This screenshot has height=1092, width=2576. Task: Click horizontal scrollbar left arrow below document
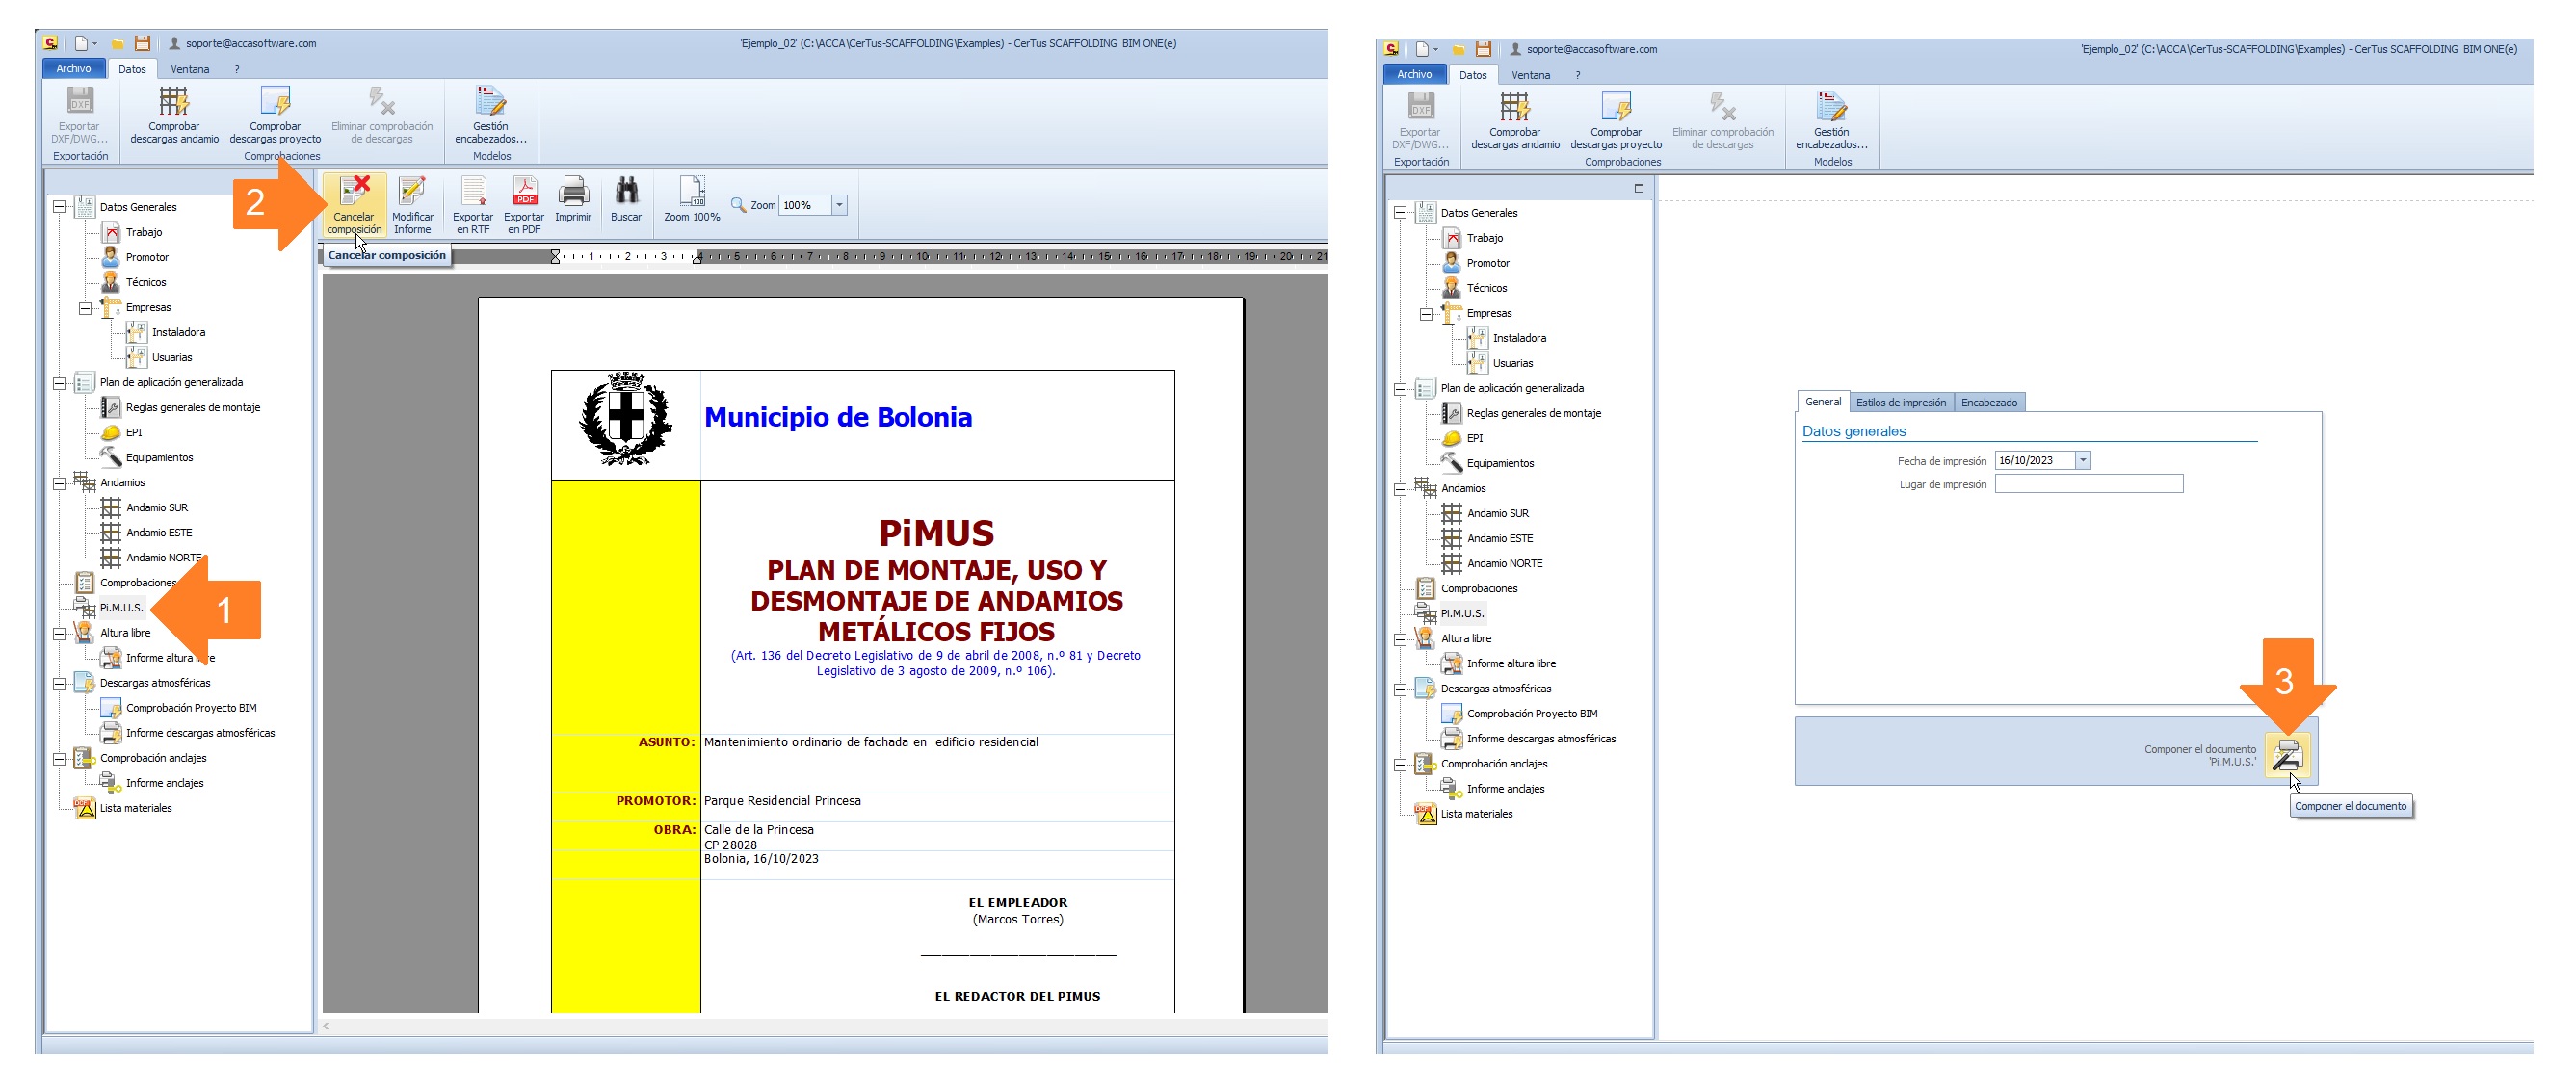[327, 1026]
